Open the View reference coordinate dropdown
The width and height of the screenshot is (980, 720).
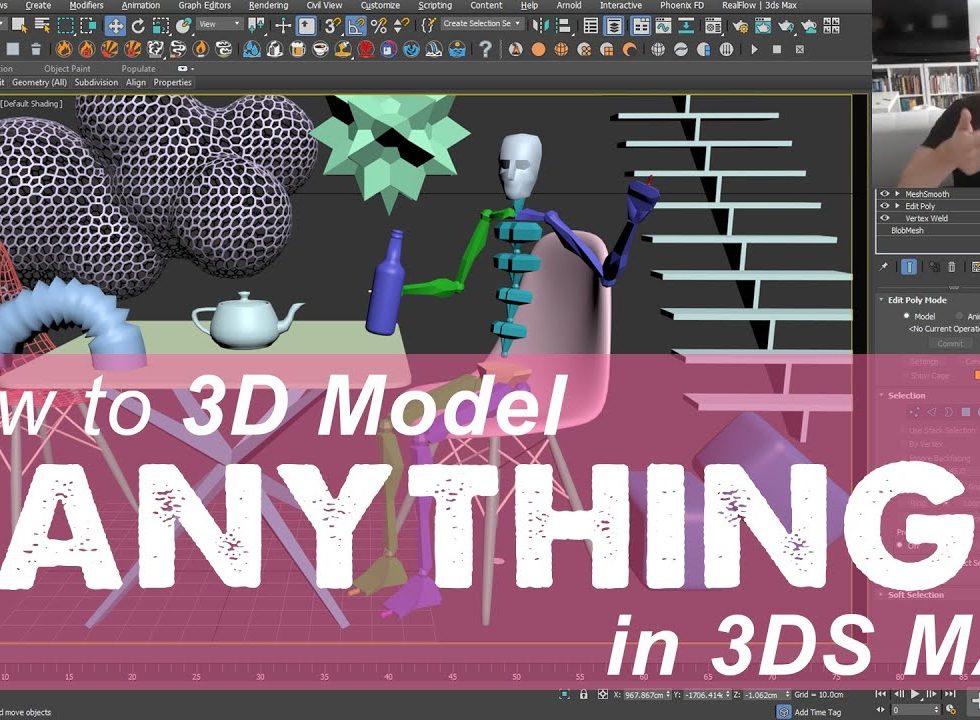click(219, 24)
